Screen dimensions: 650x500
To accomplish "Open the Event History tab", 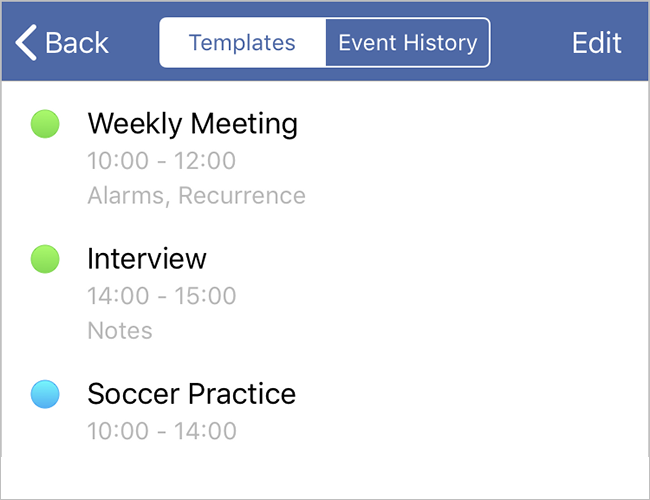I will (407, 43).
